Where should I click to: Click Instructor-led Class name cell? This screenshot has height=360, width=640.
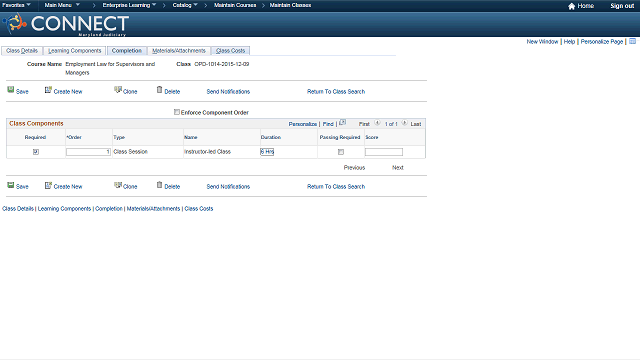click(207, 152)
